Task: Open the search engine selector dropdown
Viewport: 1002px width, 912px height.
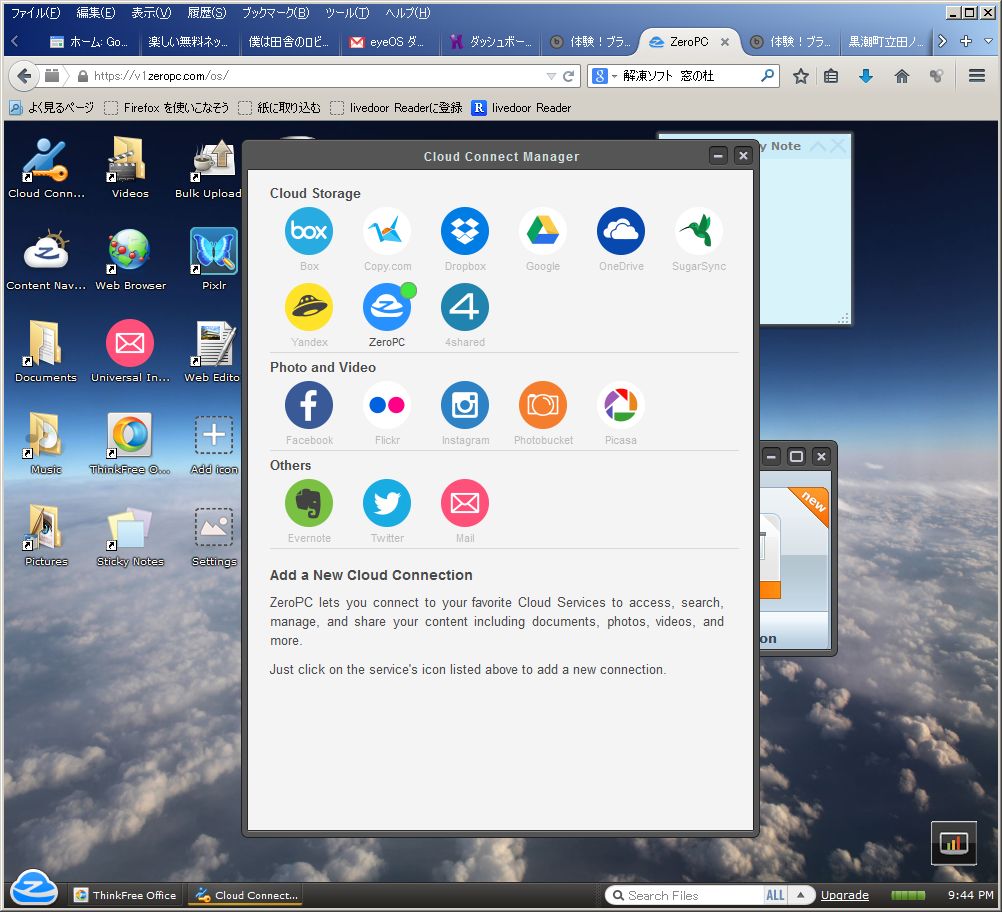Action: click(x=605, y=76)
